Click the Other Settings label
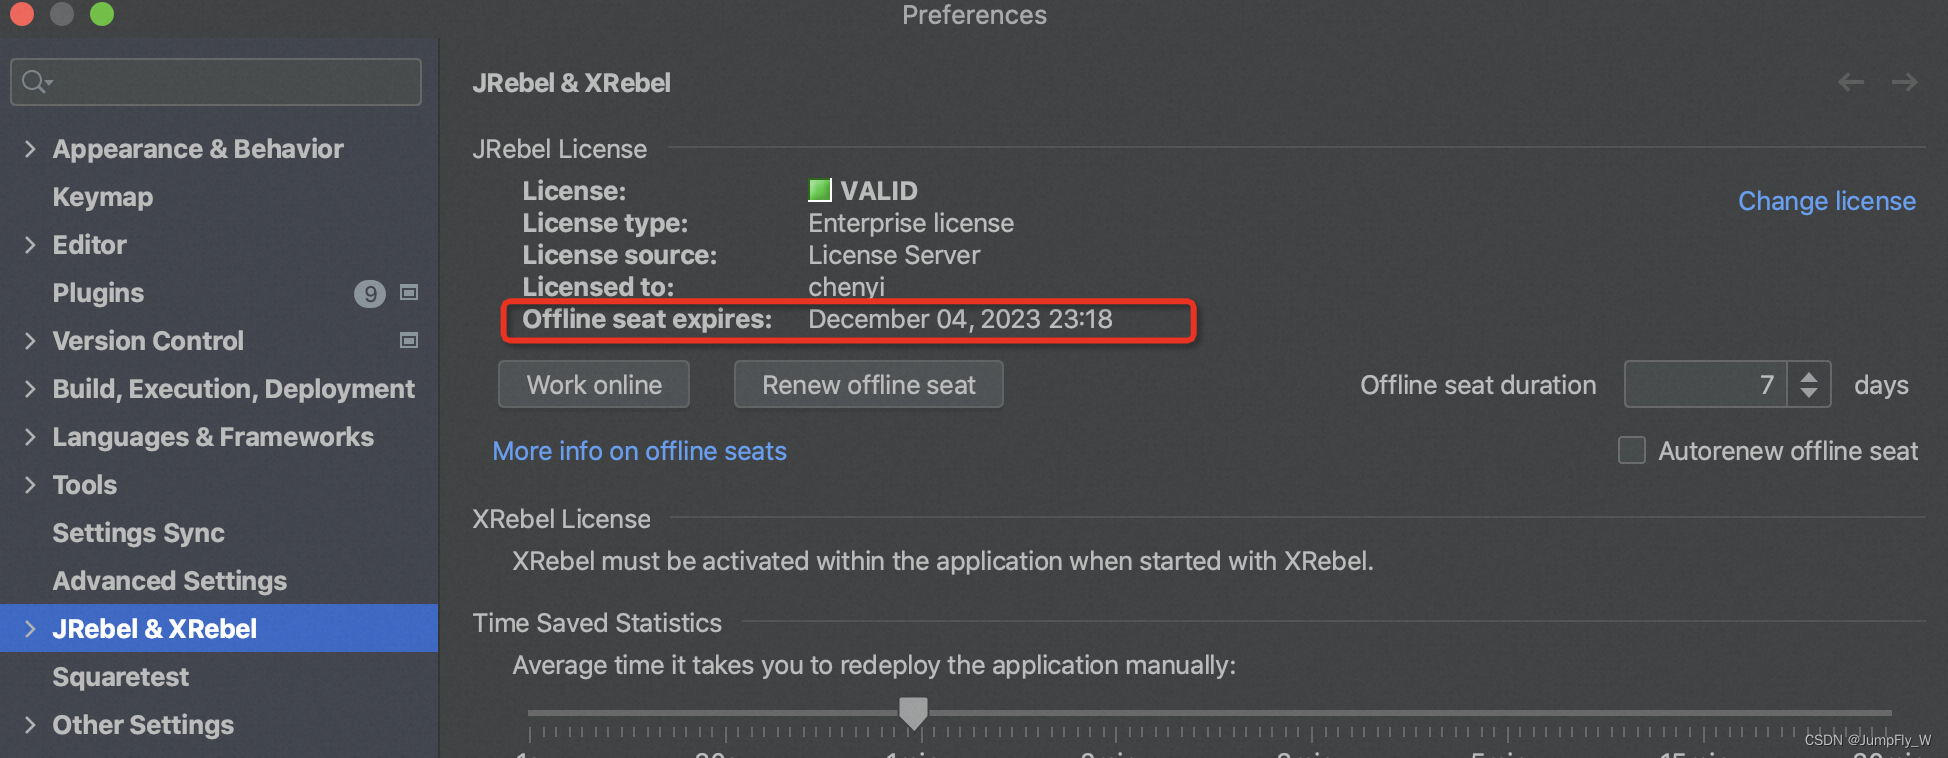This screenshot has height=758, width=1948. tap(143, 725)
